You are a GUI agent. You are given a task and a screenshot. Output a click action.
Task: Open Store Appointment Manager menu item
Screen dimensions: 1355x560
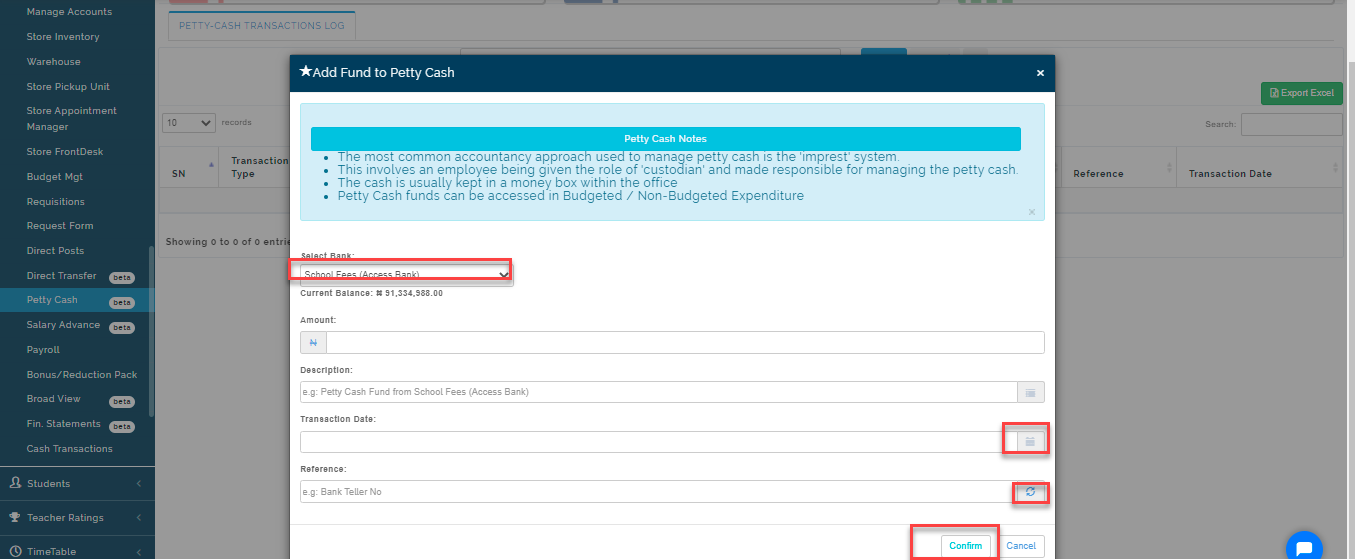click(x=71, y=119)
